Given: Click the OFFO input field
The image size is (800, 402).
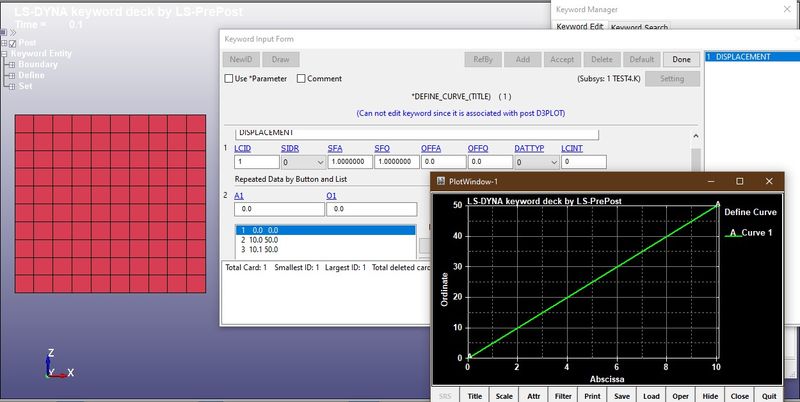Looking at the screenshot, I should [490, 162].
